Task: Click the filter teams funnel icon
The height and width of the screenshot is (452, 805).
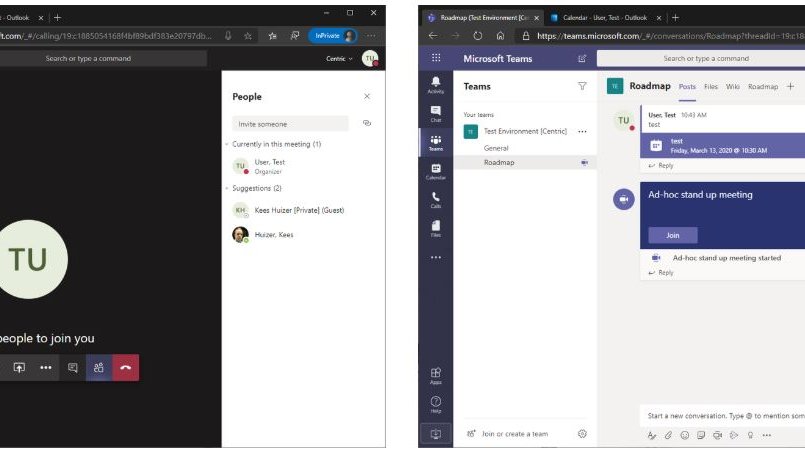Action: (x=582, y=86)
